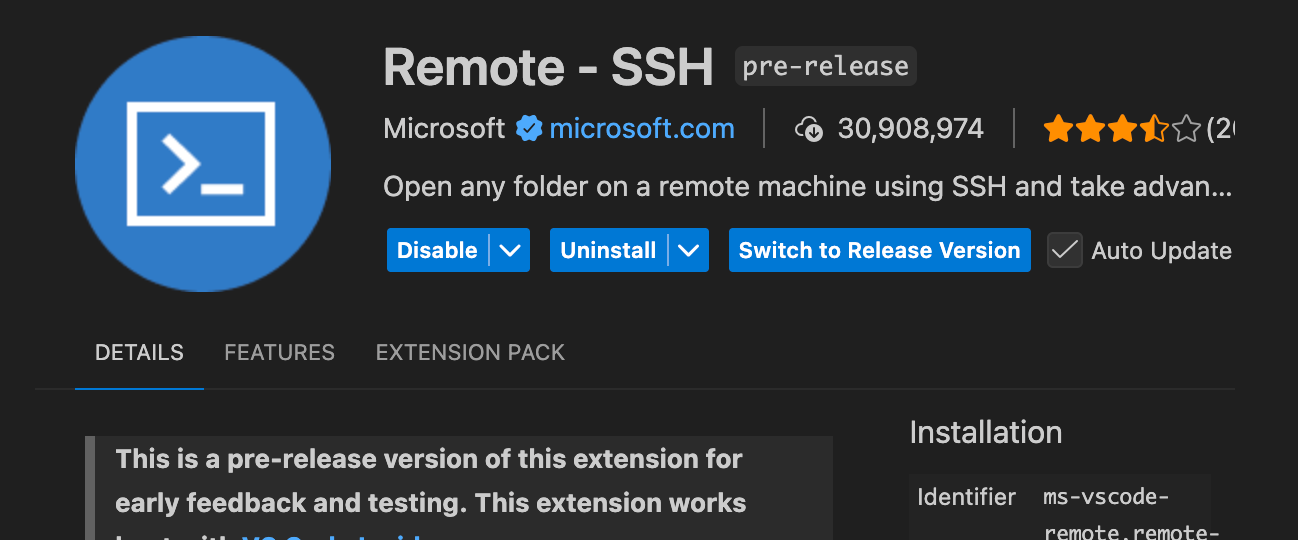Click the empty fifth rating star
Screen dimensions: 1298x540
[x=1186, y=129]
